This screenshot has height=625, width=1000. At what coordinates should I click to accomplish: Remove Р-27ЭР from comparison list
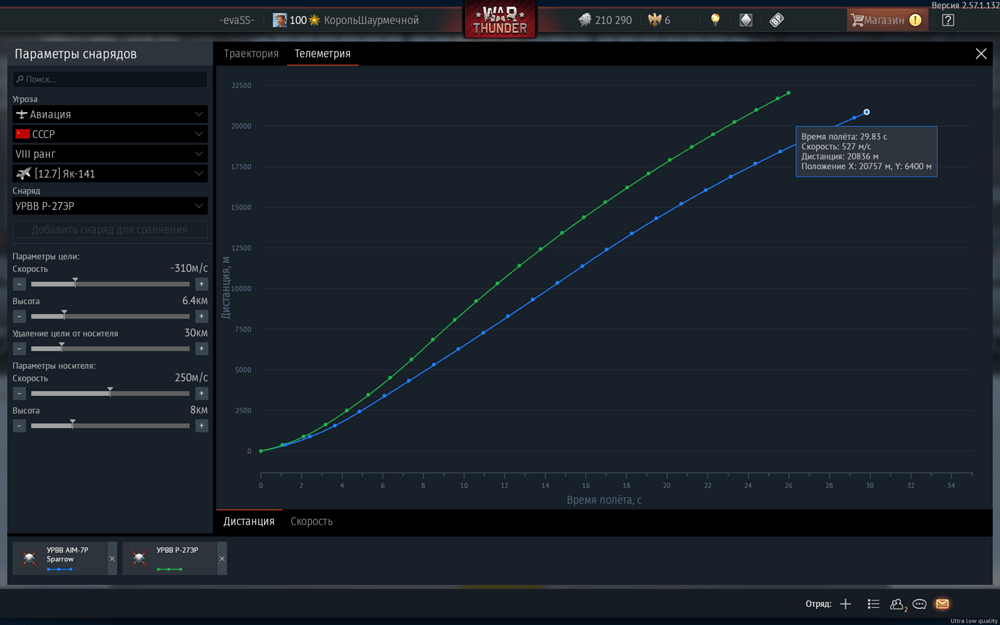[x=222, y=558]
